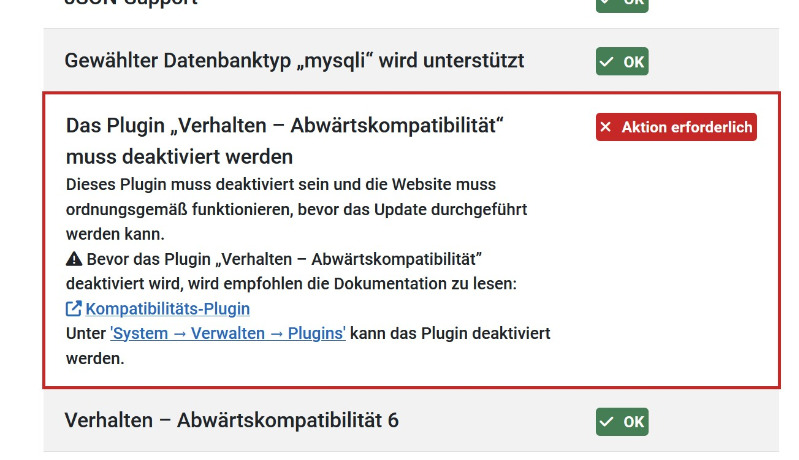
Task: Click the checkmark icon in the mysqli OK badge
Action: coord(607,62)
